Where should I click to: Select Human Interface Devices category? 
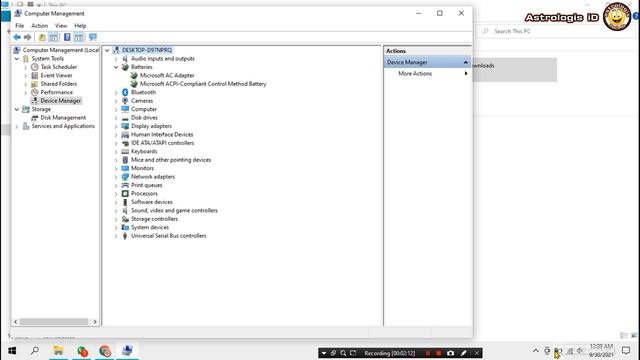(162, 134)
